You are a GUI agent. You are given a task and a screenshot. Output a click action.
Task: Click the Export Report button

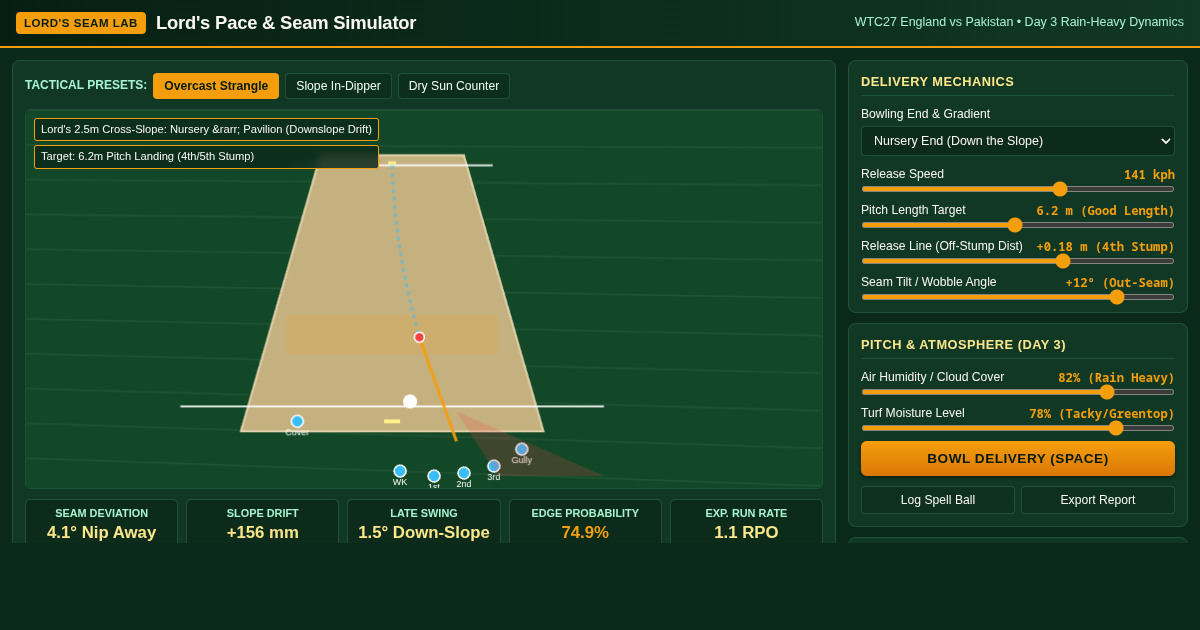coord(1098,500)
